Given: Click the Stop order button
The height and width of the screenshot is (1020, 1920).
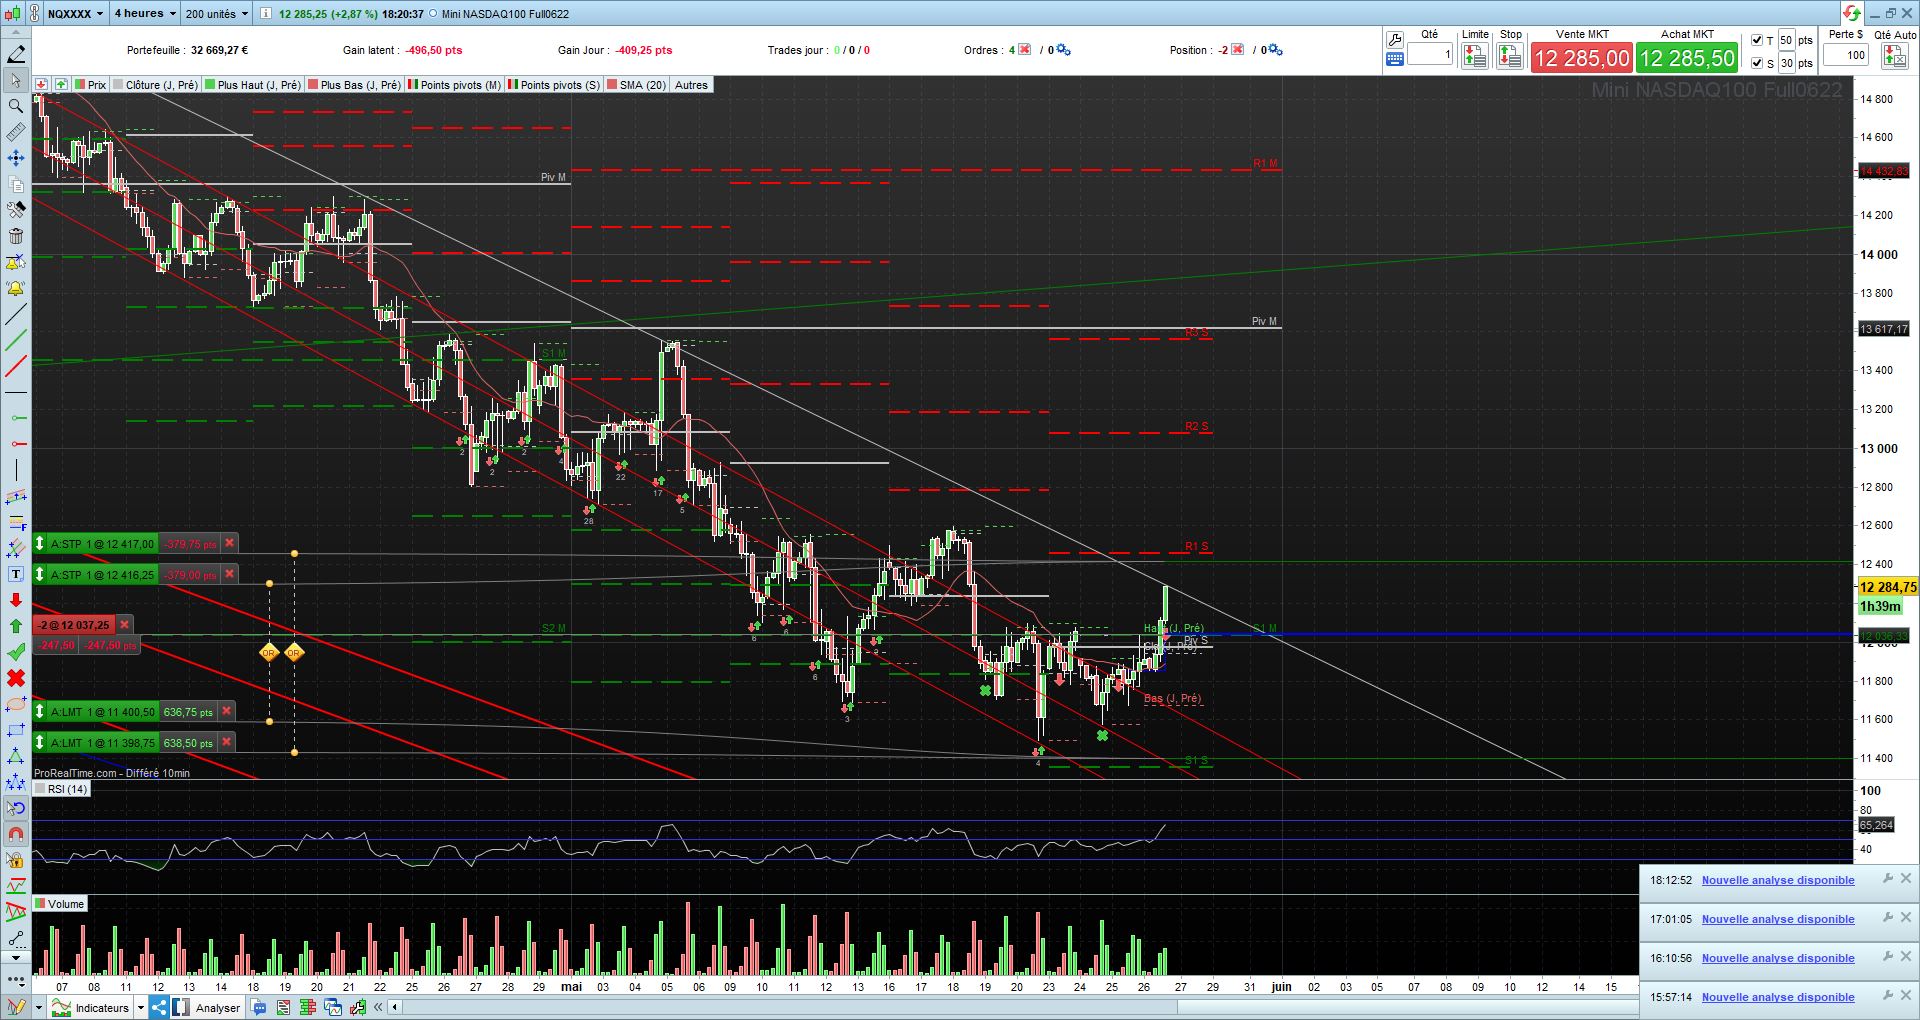Looking at the screenshot, I should [x=1510, y=56].
